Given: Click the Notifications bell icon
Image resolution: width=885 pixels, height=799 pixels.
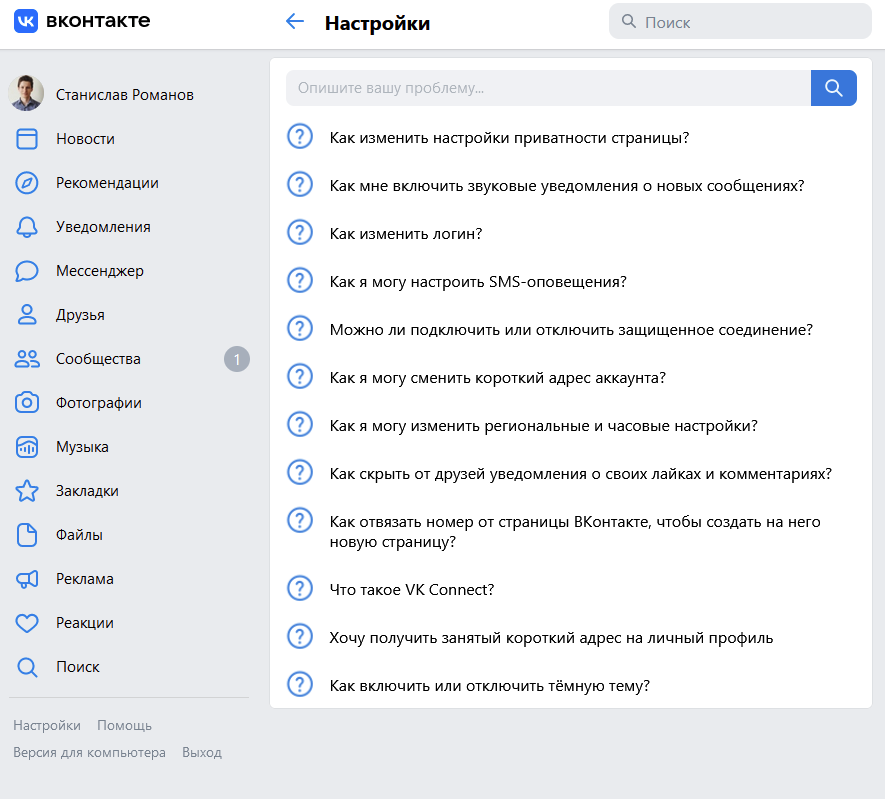Looking at the screenshot, I should tap(27, 227).
